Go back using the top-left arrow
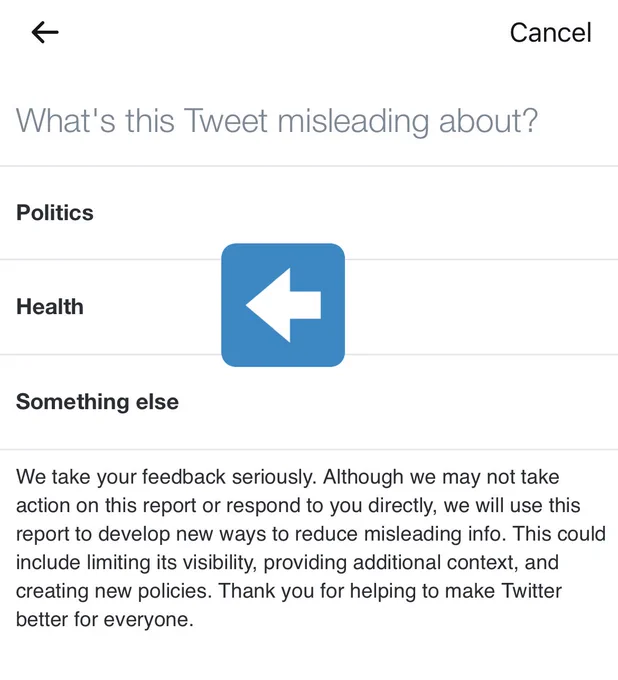Screen dimensions: 618x680 coord(45,32)
